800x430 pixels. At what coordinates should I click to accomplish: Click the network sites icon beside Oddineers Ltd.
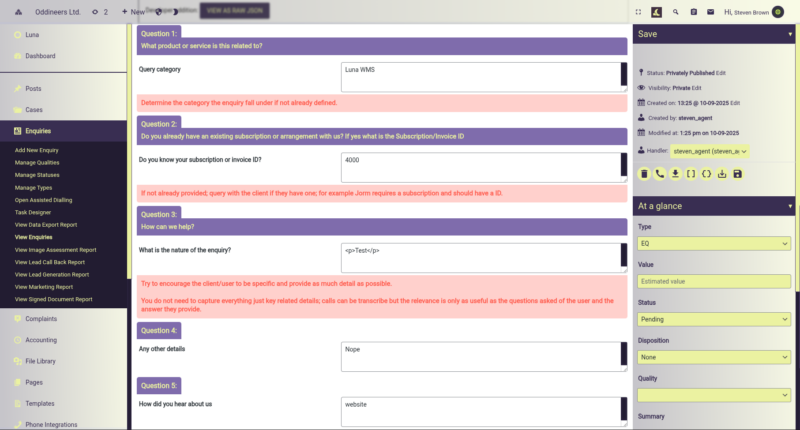[18, 12]
